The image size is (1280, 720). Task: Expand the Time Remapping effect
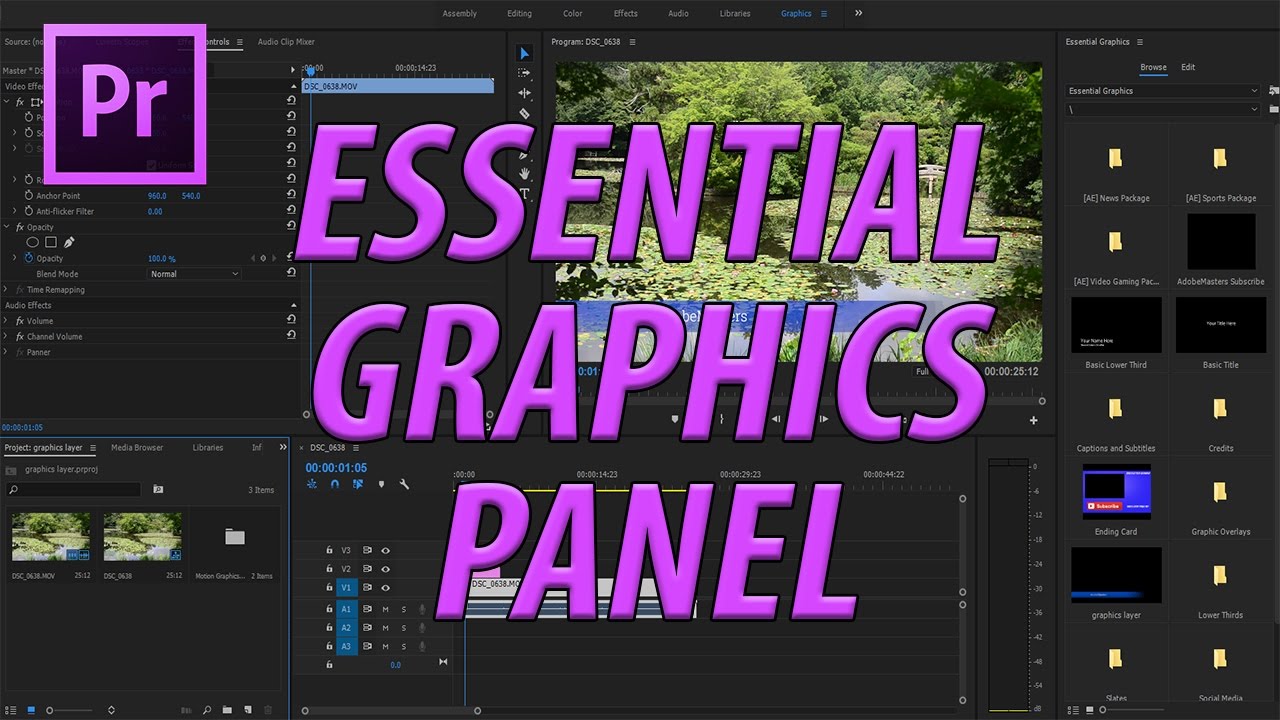7,290
